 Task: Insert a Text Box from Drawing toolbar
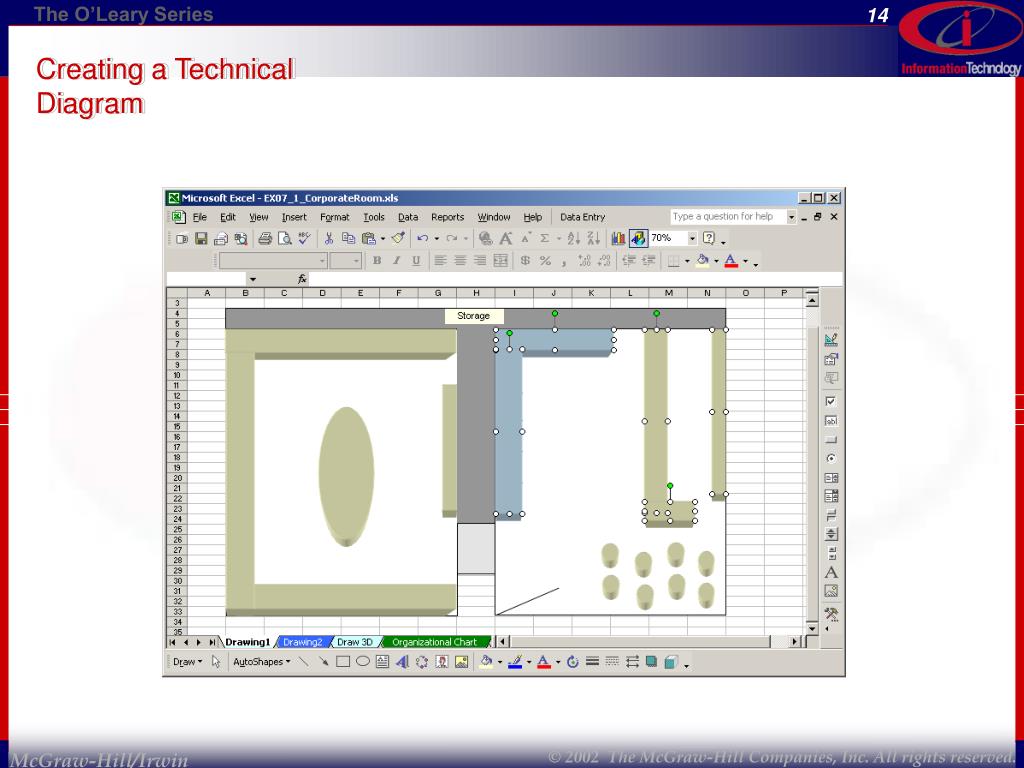[383, 662]
